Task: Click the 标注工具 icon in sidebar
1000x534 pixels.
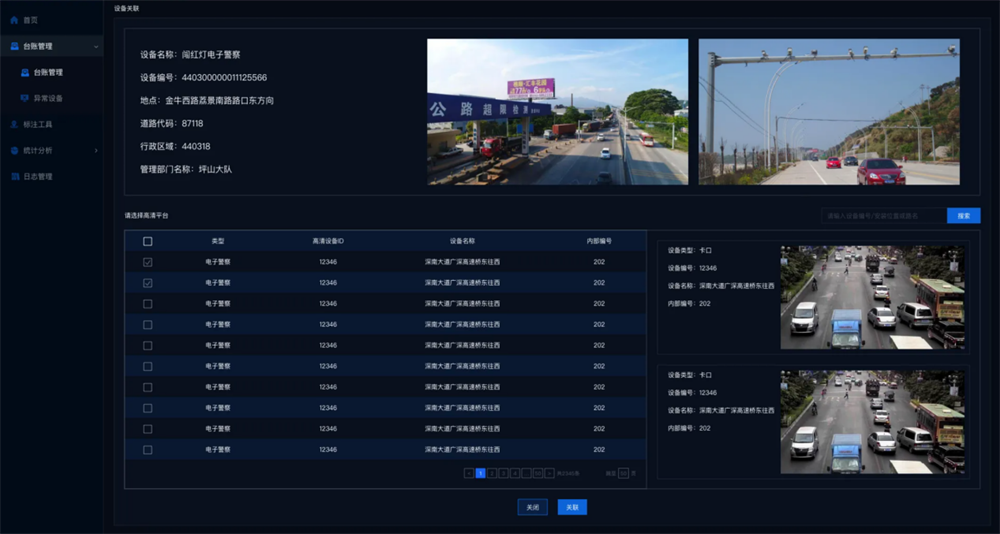Action: (14, 124)
